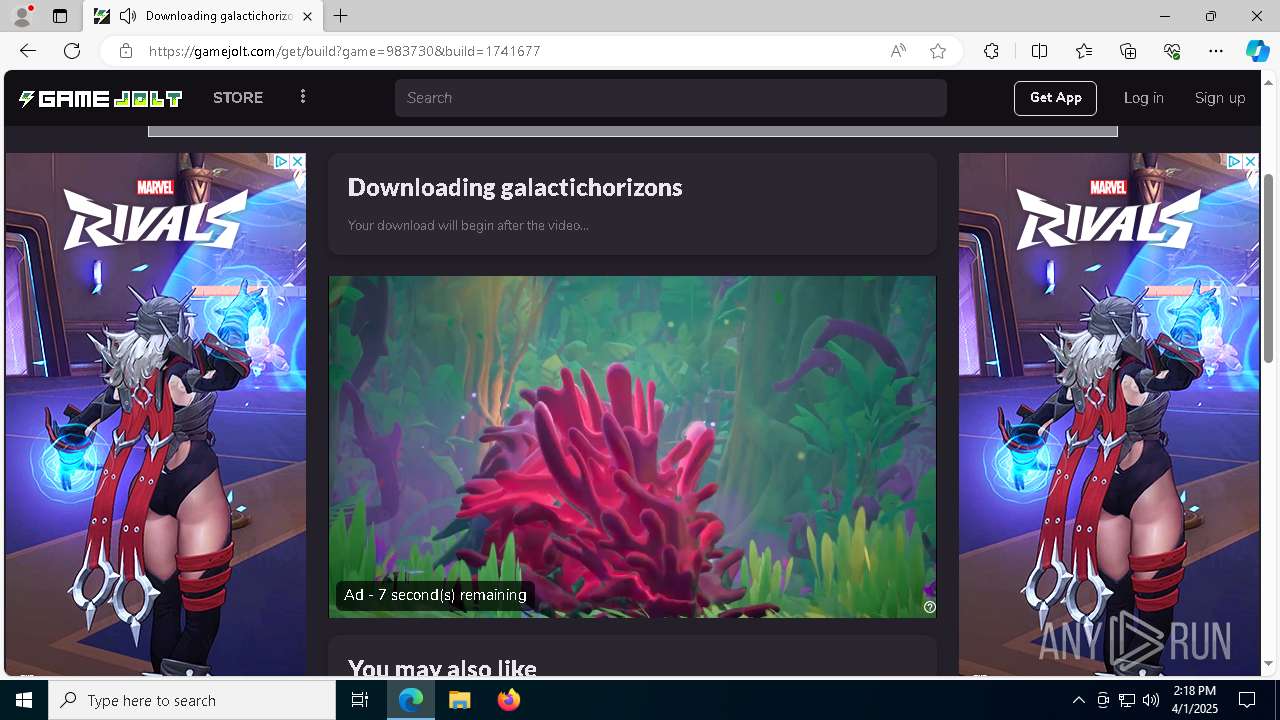Go back to the previous page
This screenshot has height=720, width=1280.
pos(28,51)
